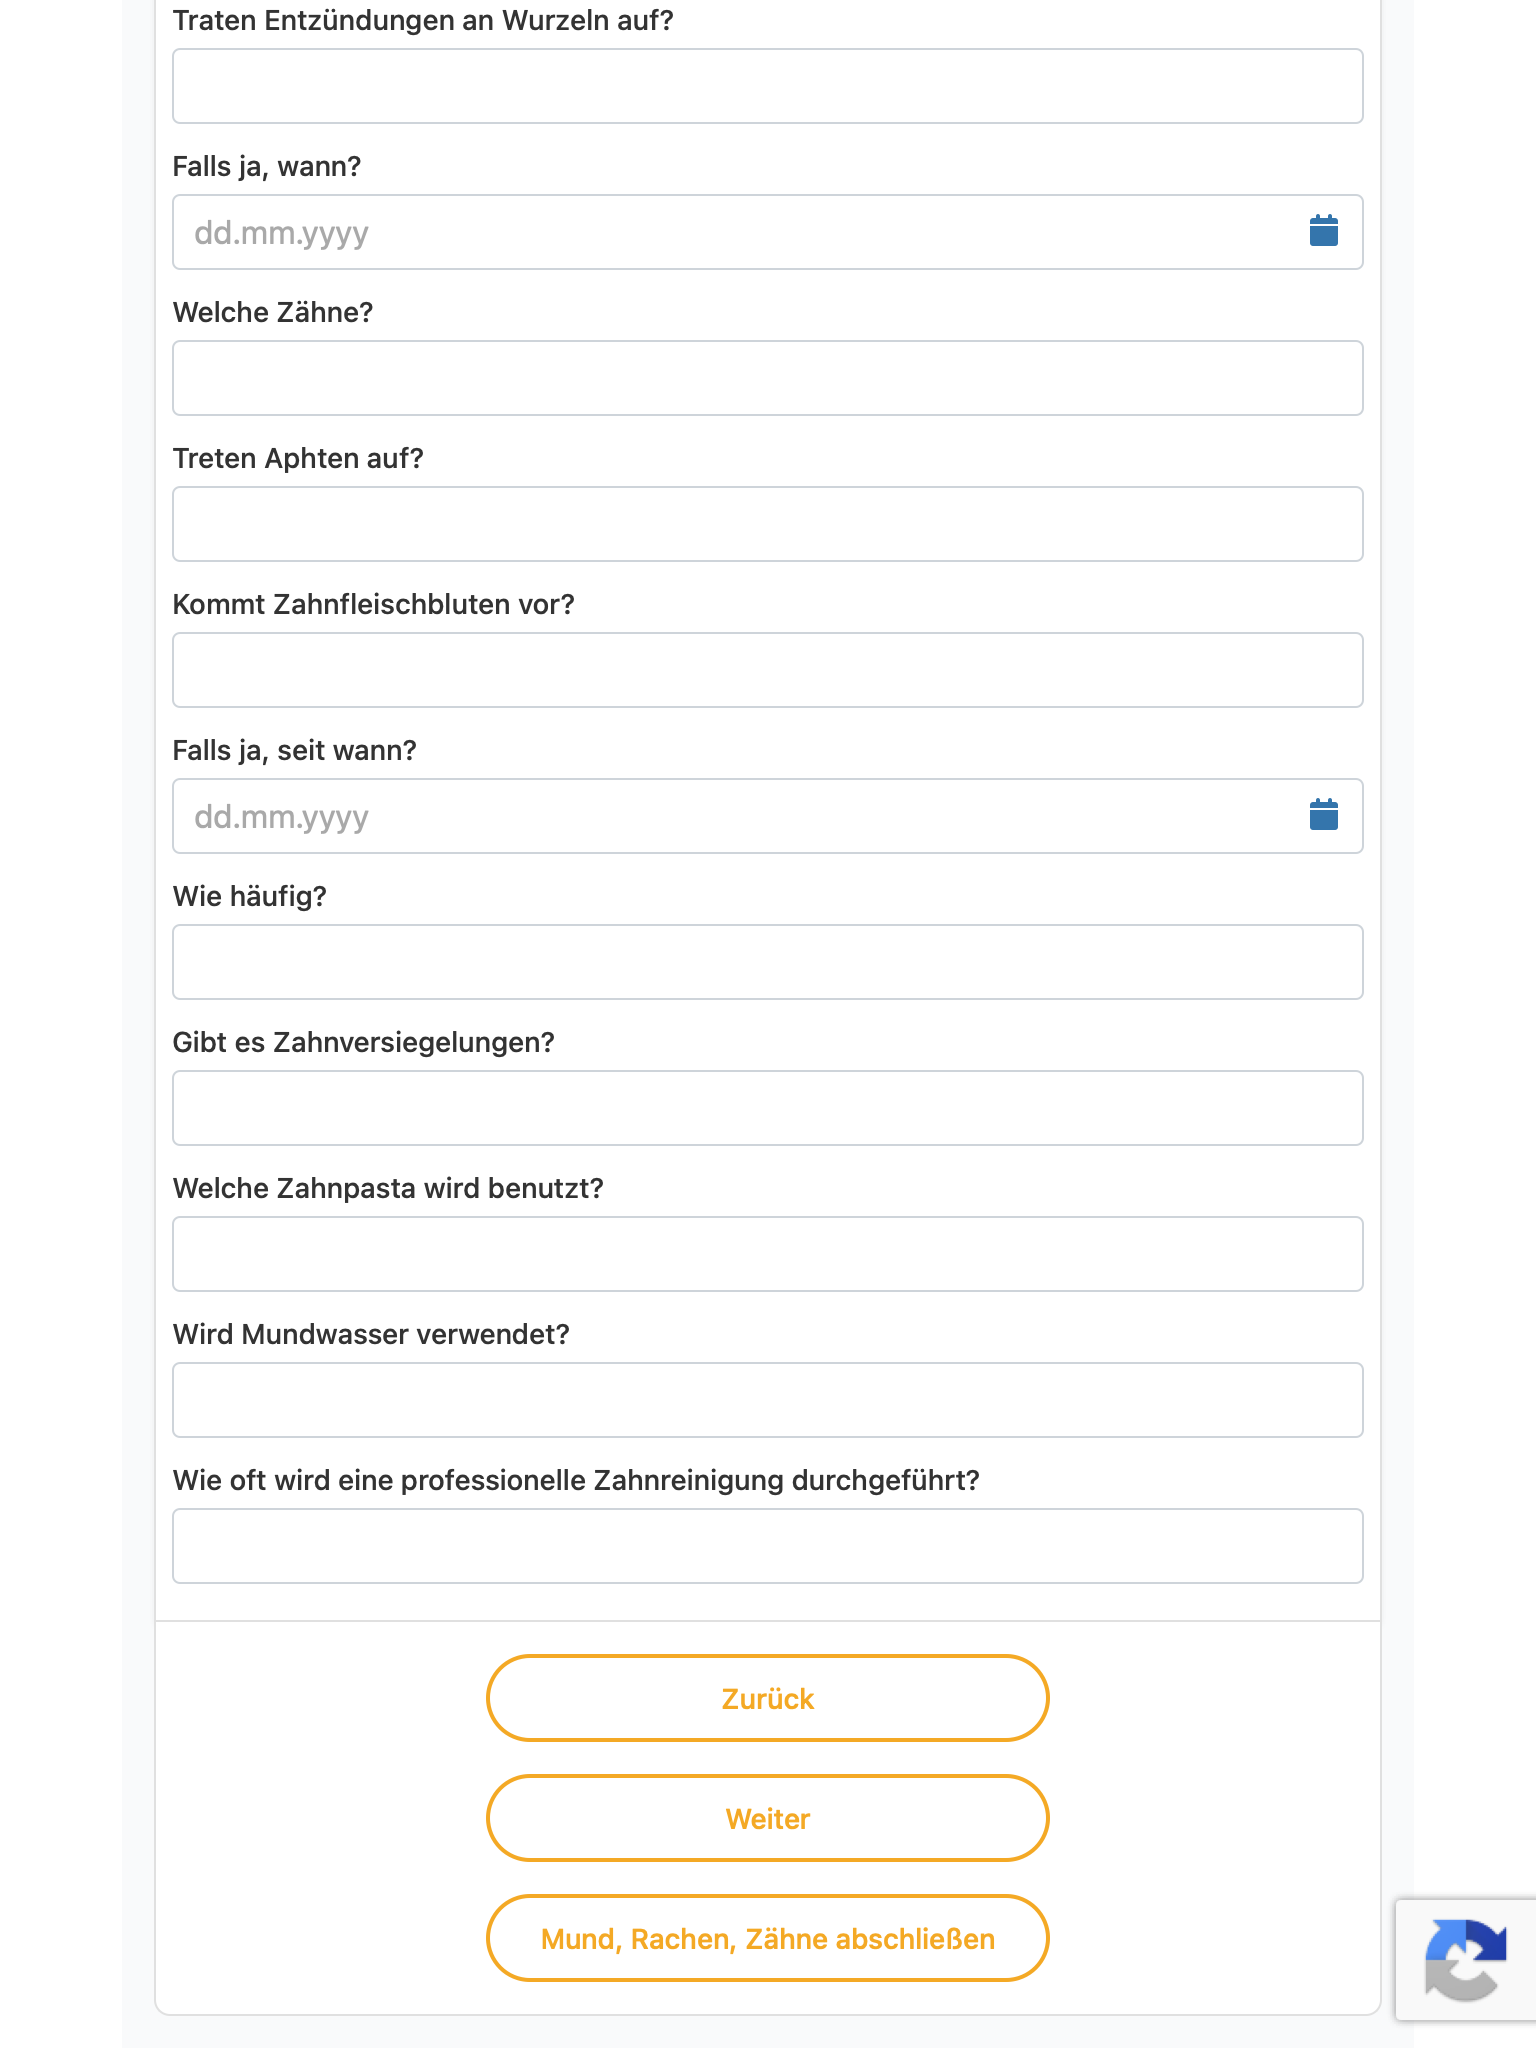Click the Weiter button

pyautogui.click(x=767, y=1818)
